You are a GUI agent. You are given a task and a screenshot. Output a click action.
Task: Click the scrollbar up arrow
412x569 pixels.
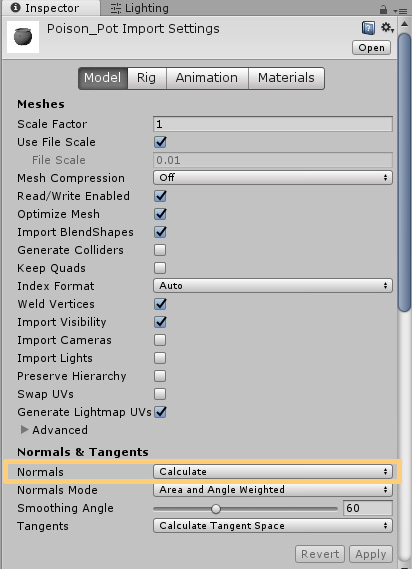[404, 24]
